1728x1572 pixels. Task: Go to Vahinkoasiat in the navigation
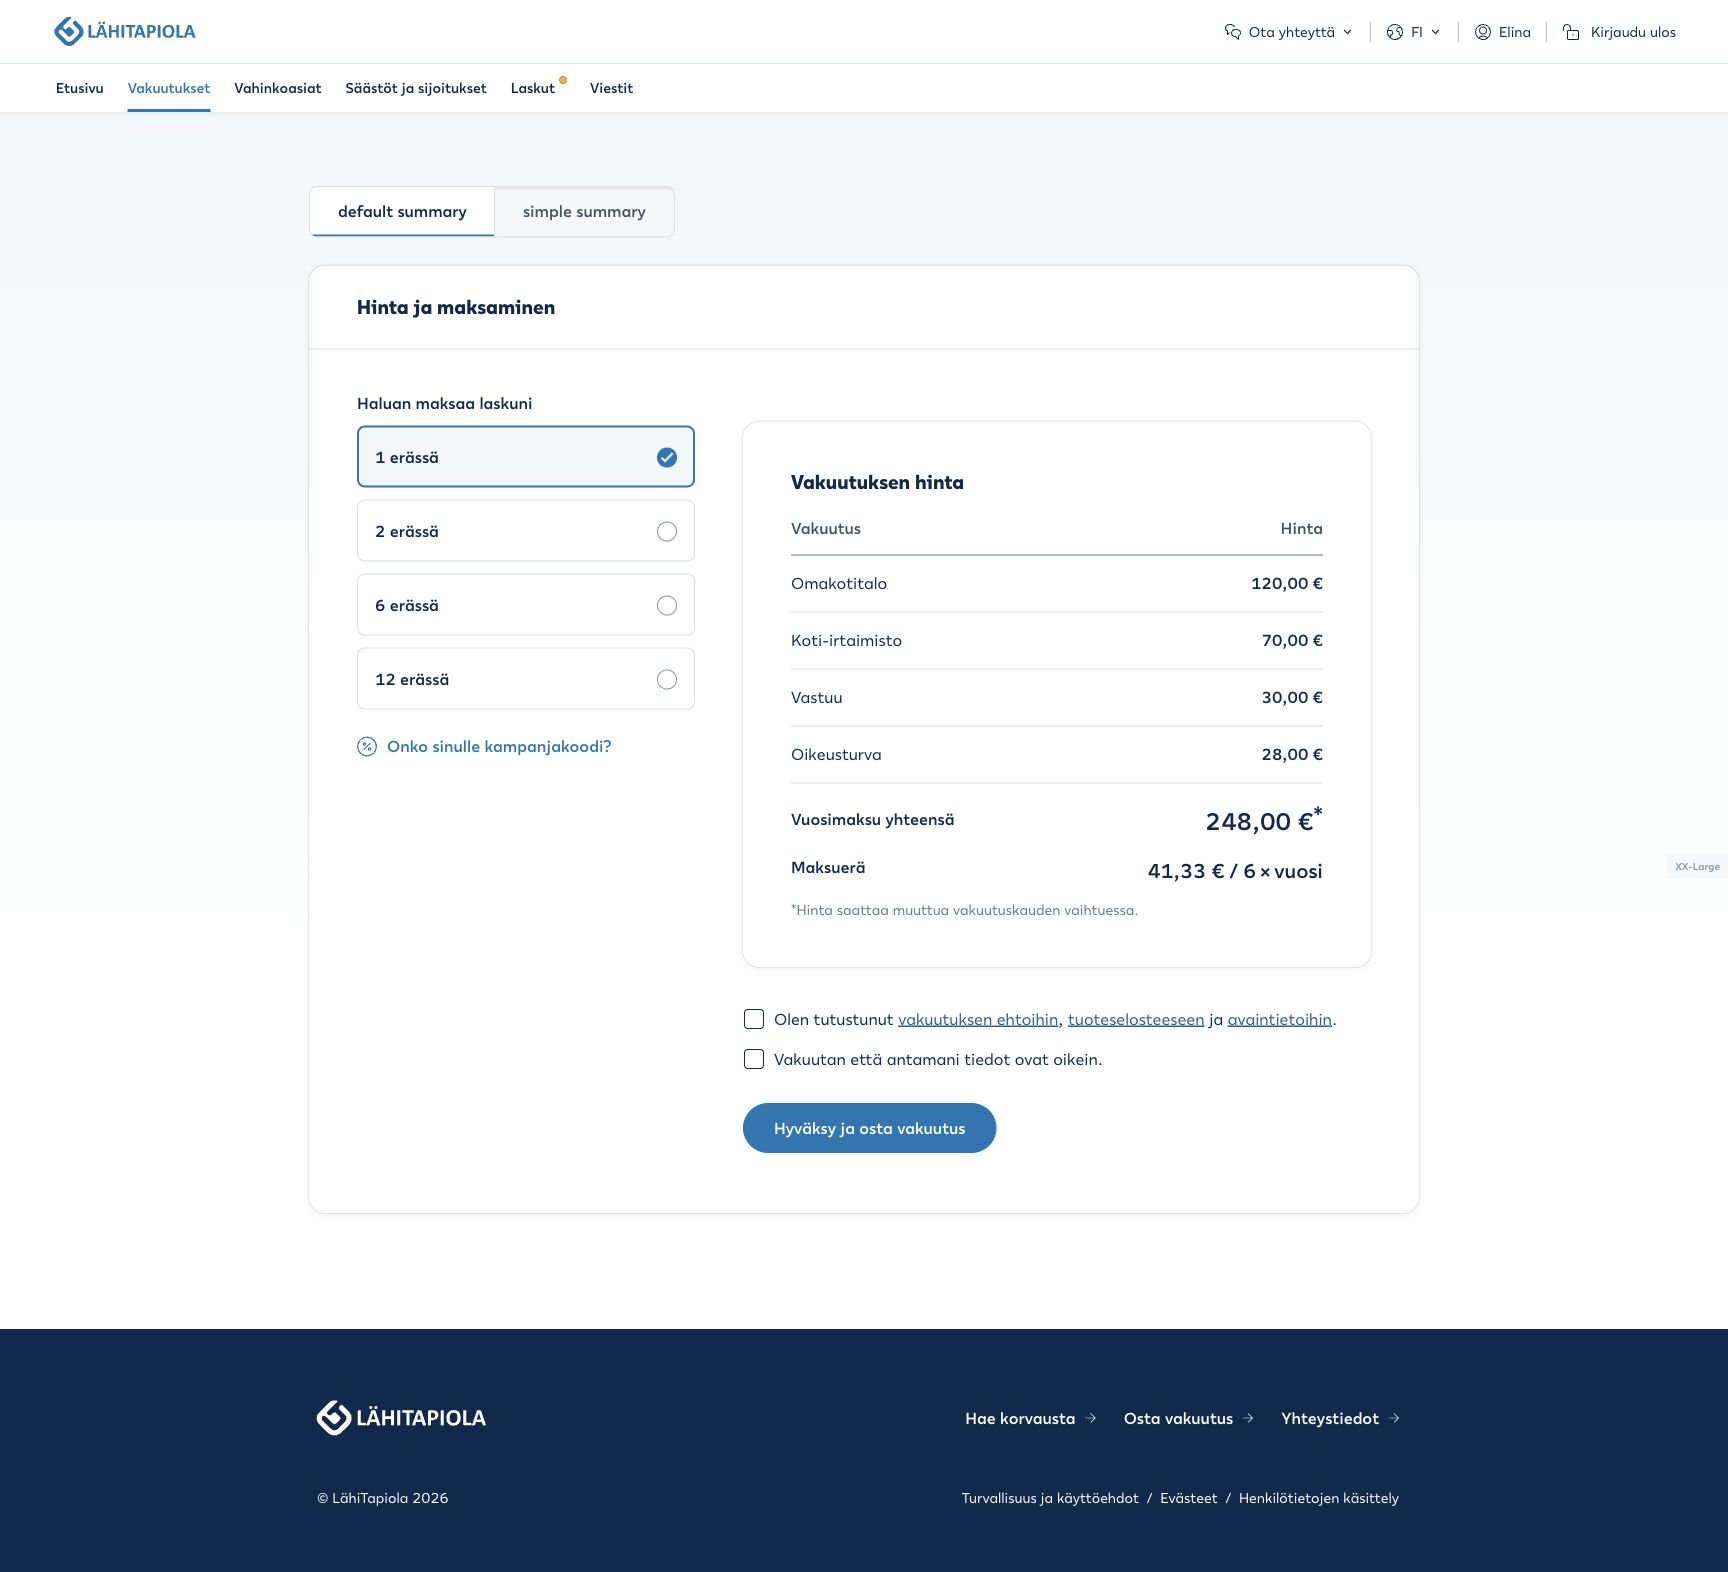tap(278, 88)
